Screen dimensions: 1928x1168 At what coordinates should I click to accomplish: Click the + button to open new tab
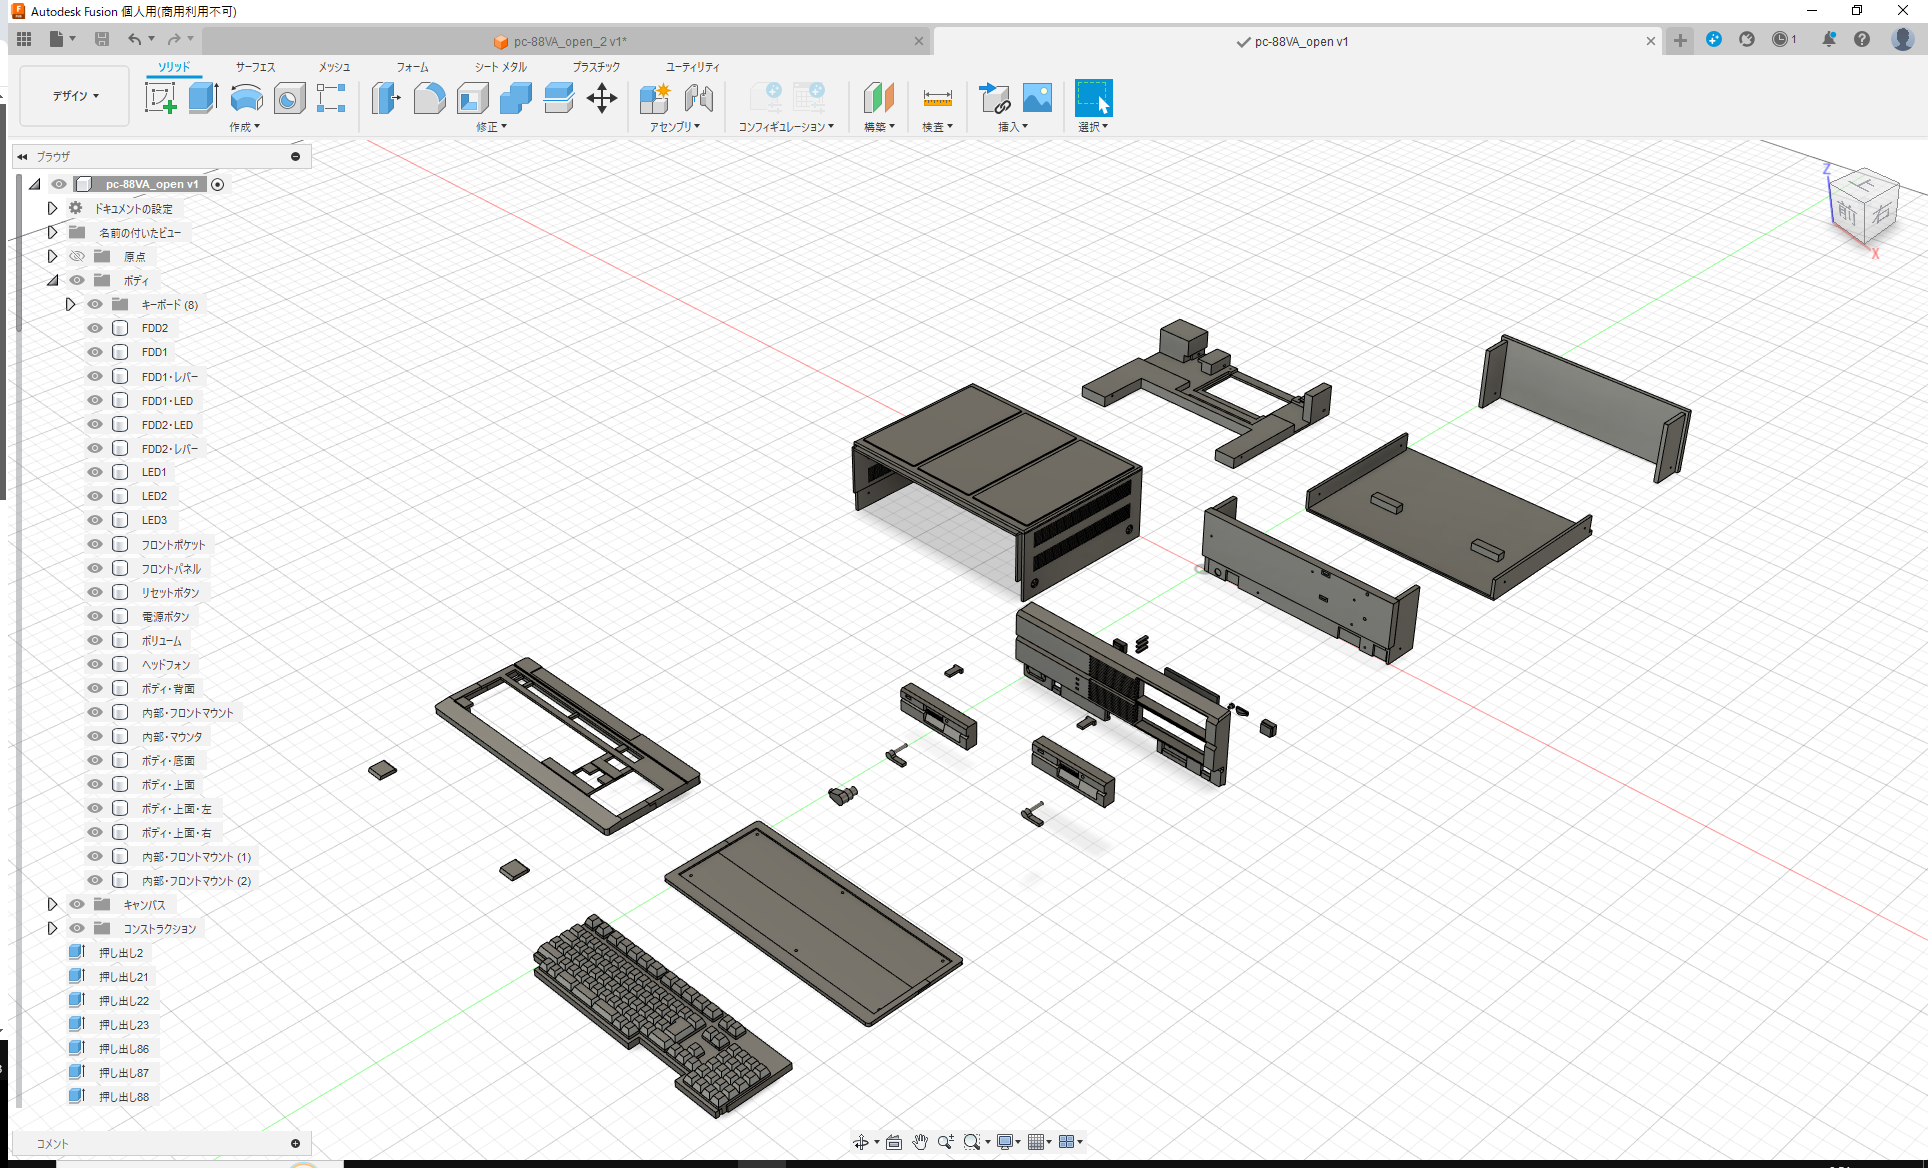[1679, 41]
